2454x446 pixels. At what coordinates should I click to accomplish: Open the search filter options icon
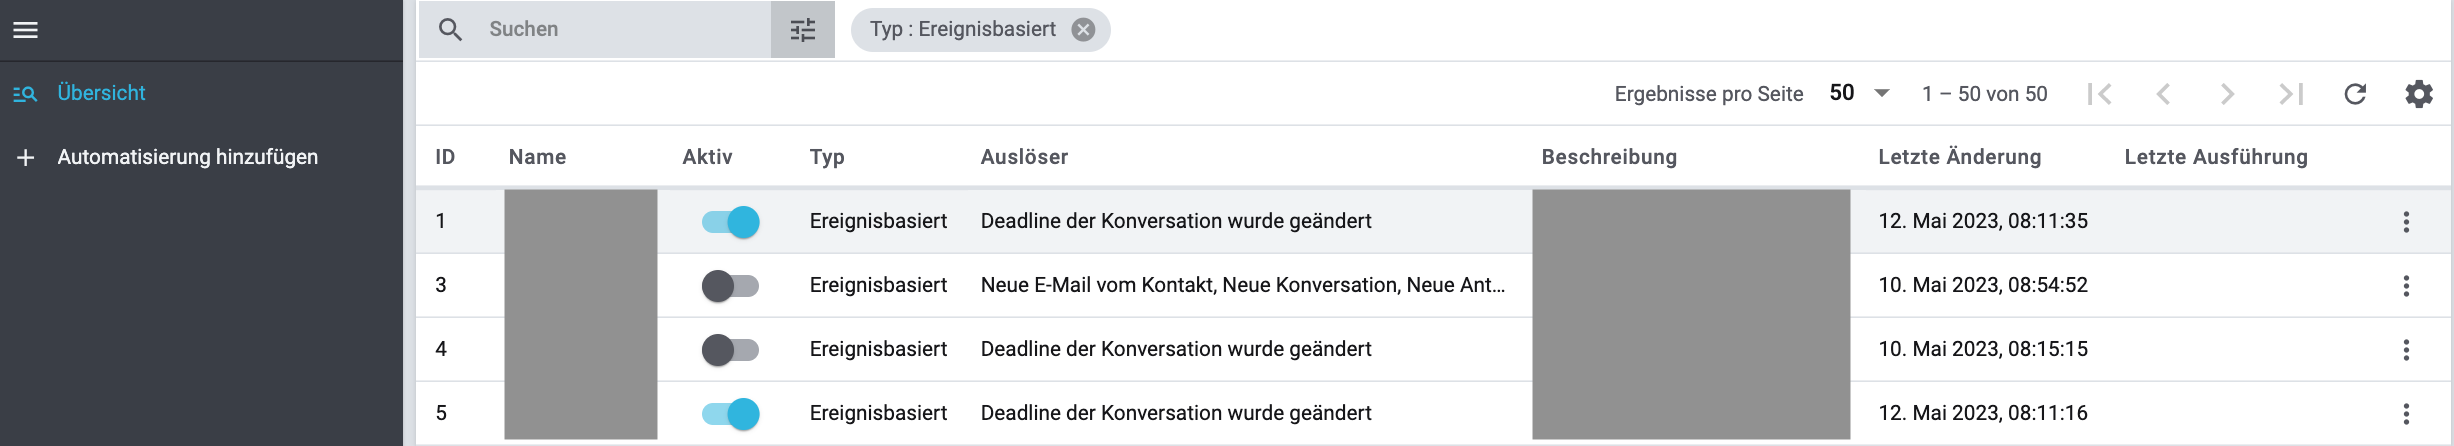coord(803,30)
